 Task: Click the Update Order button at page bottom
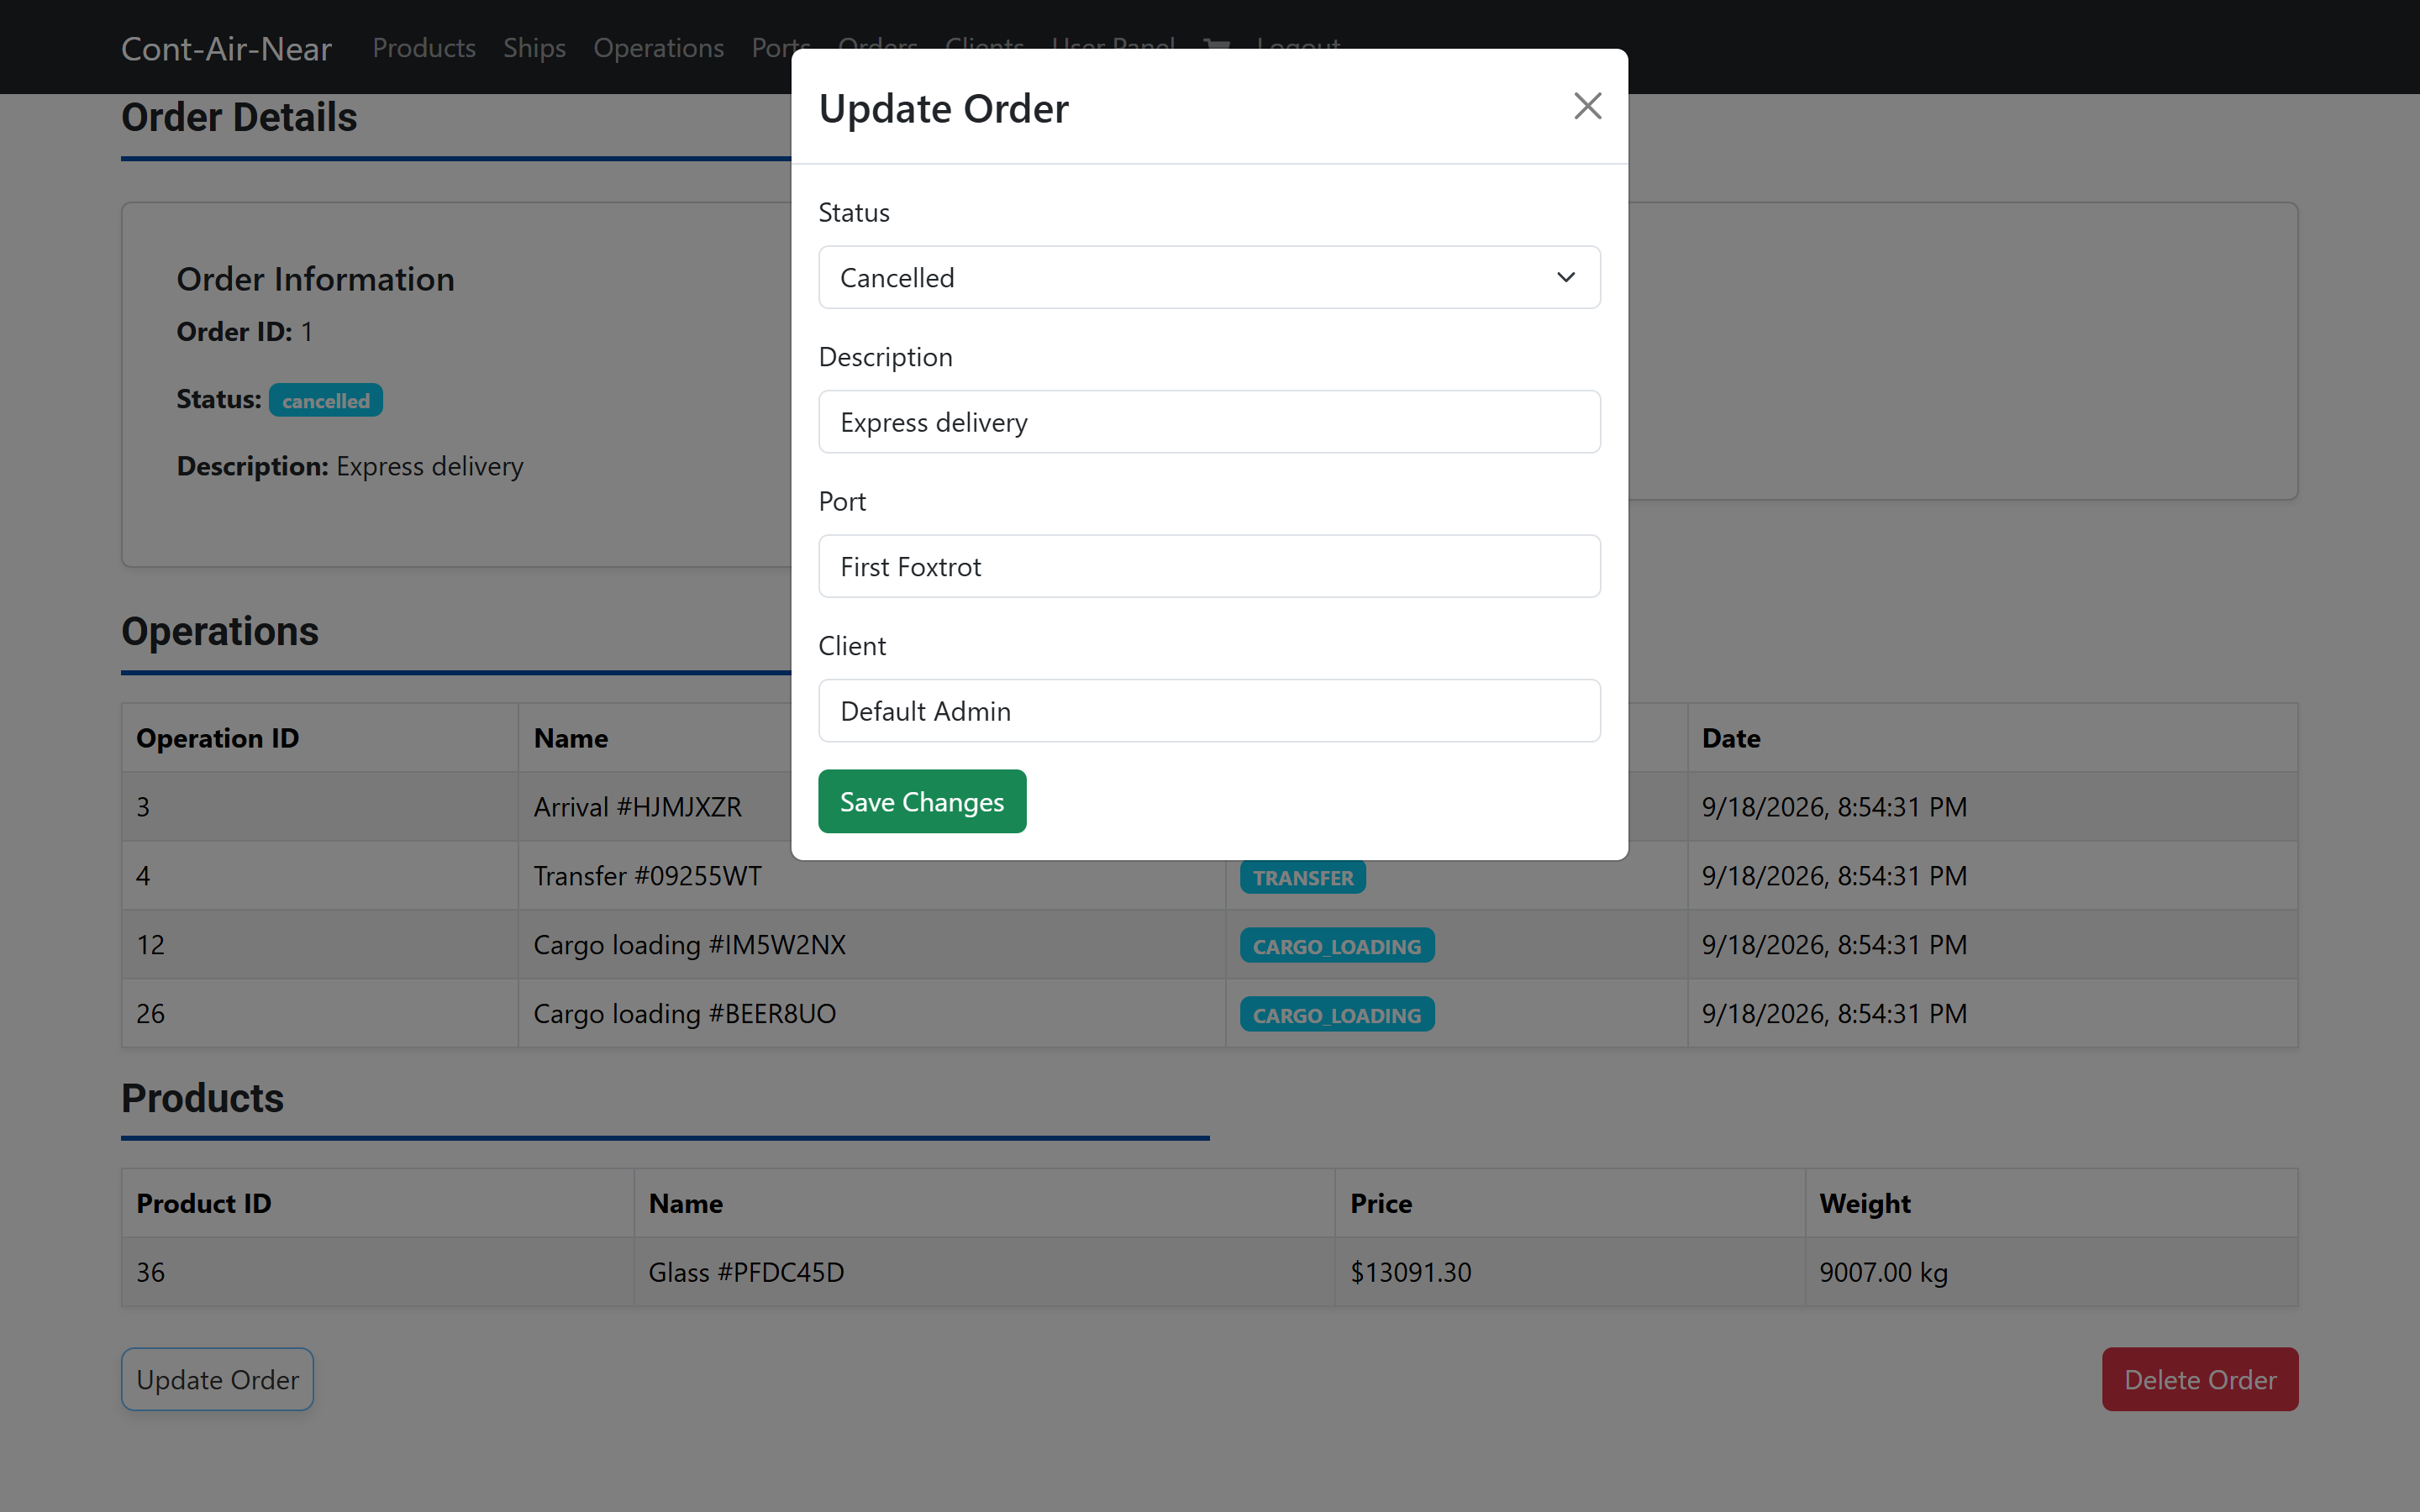point(217,1379)
